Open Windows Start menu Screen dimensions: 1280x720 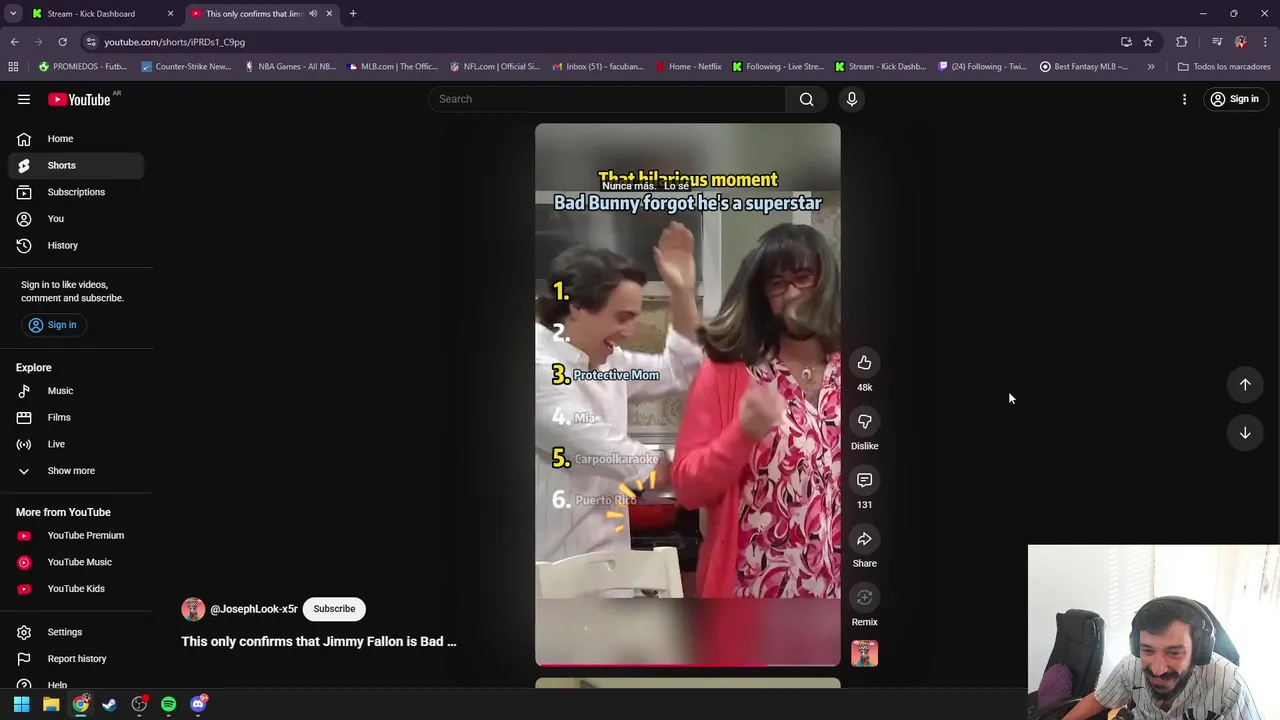21,704
